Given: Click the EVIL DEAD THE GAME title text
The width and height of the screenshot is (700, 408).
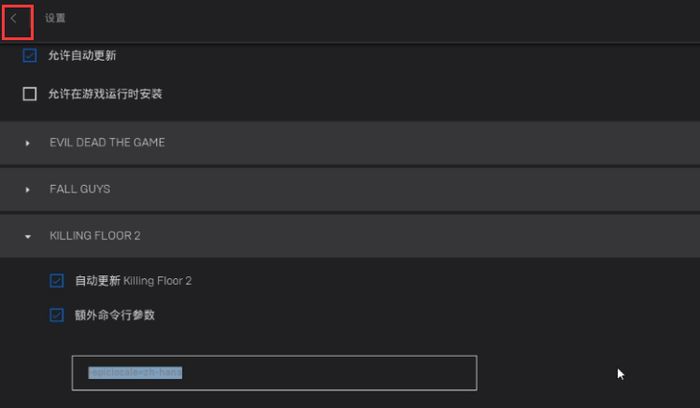Looking at the screenshot, I should click(x=107, y=143).
